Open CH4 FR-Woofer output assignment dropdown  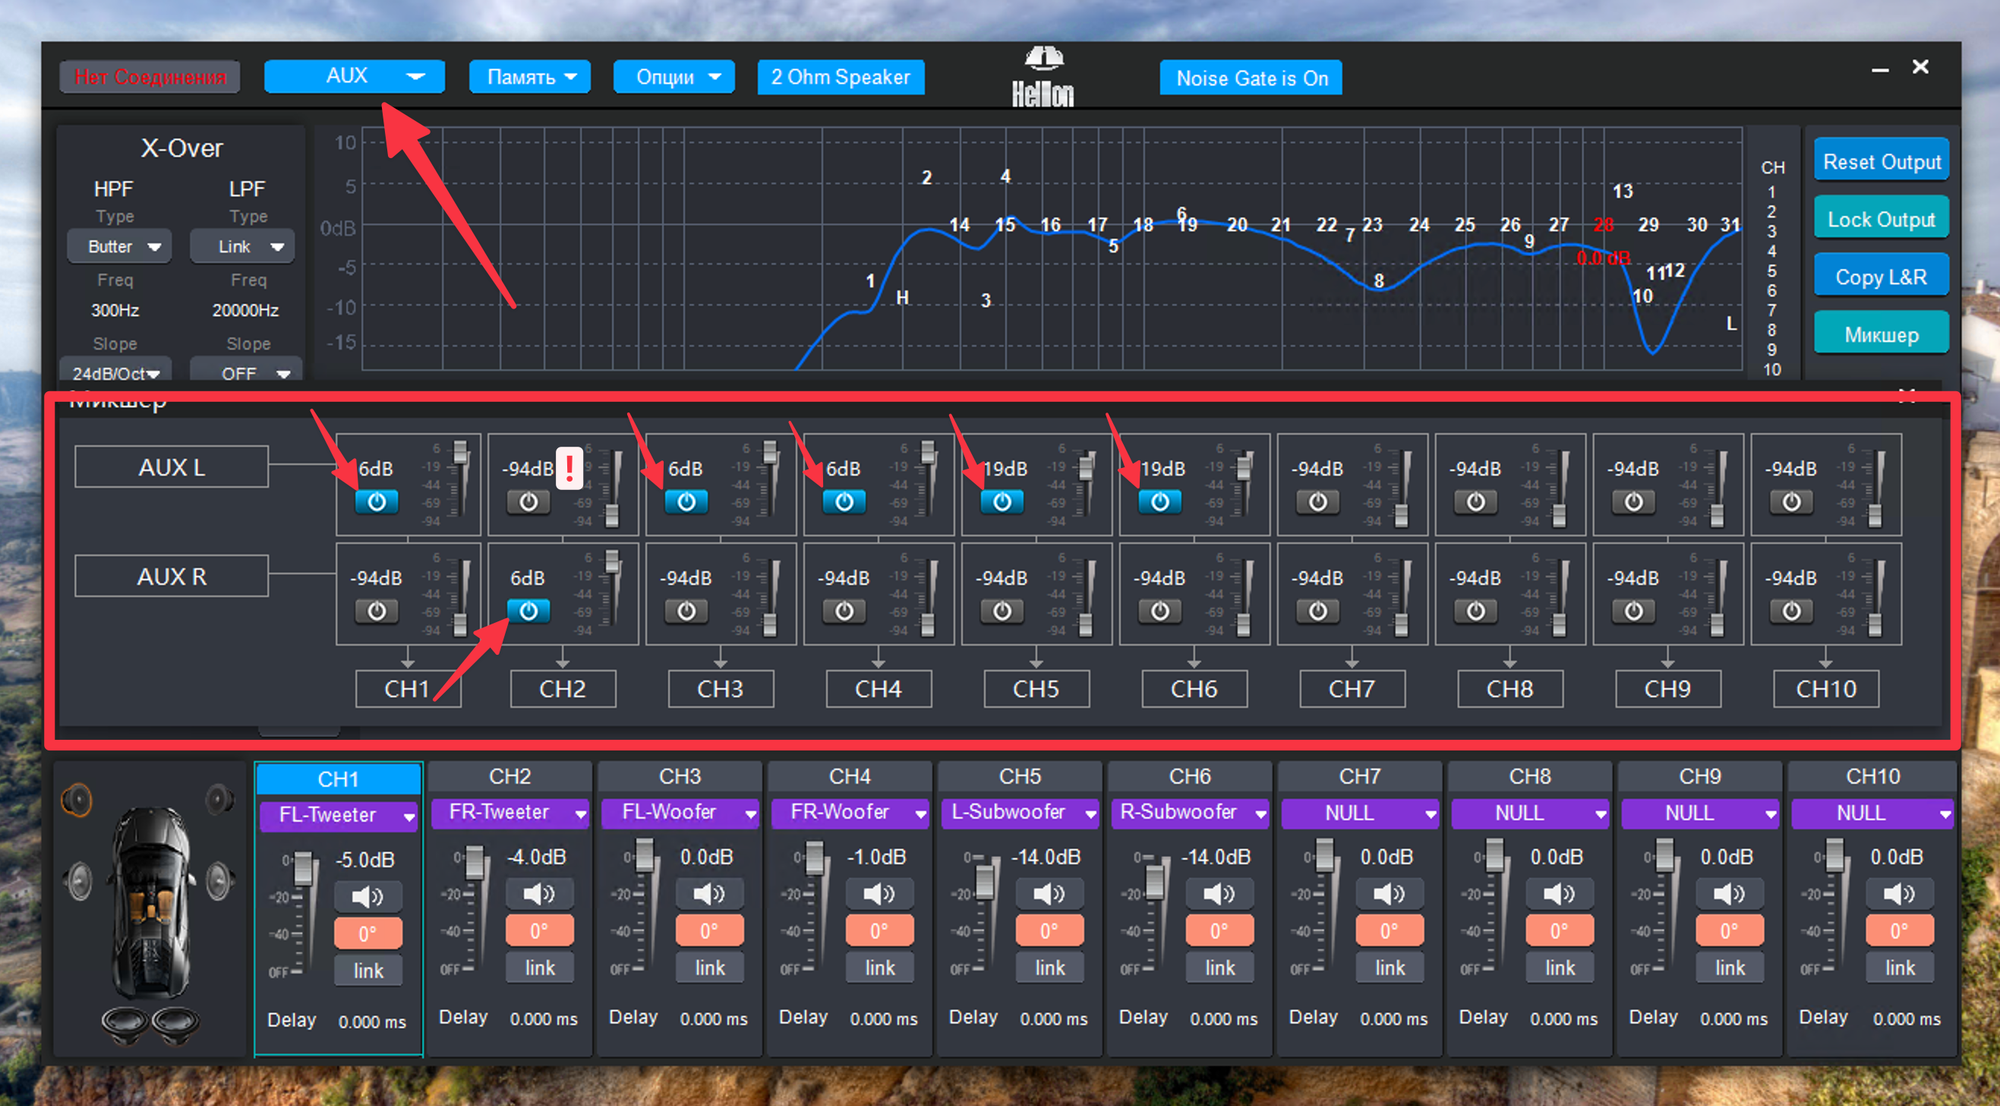click(849, 813)
